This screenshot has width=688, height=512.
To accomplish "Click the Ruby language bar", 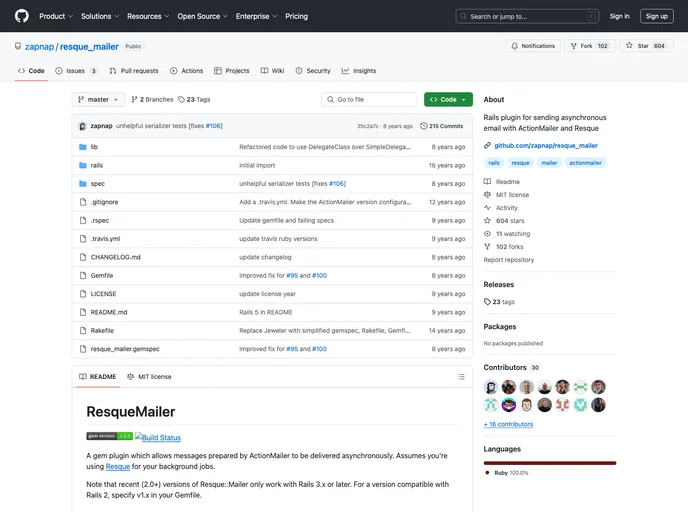I will (x=550, y=463).
